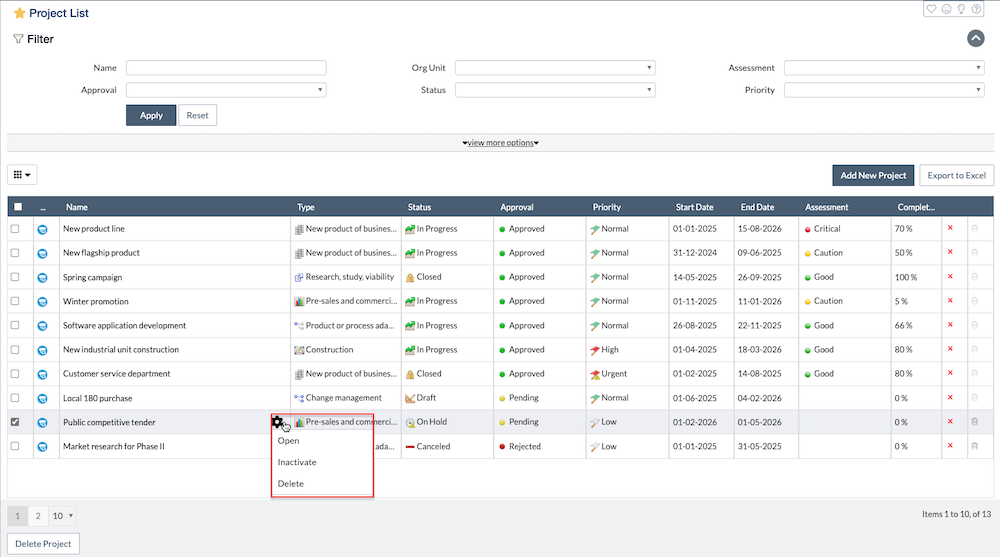This screenshot has width=1000, height=557.
Task: Click gear icon on Public competitive tender row
Action: pyautogui.click(x=278, y=423)
